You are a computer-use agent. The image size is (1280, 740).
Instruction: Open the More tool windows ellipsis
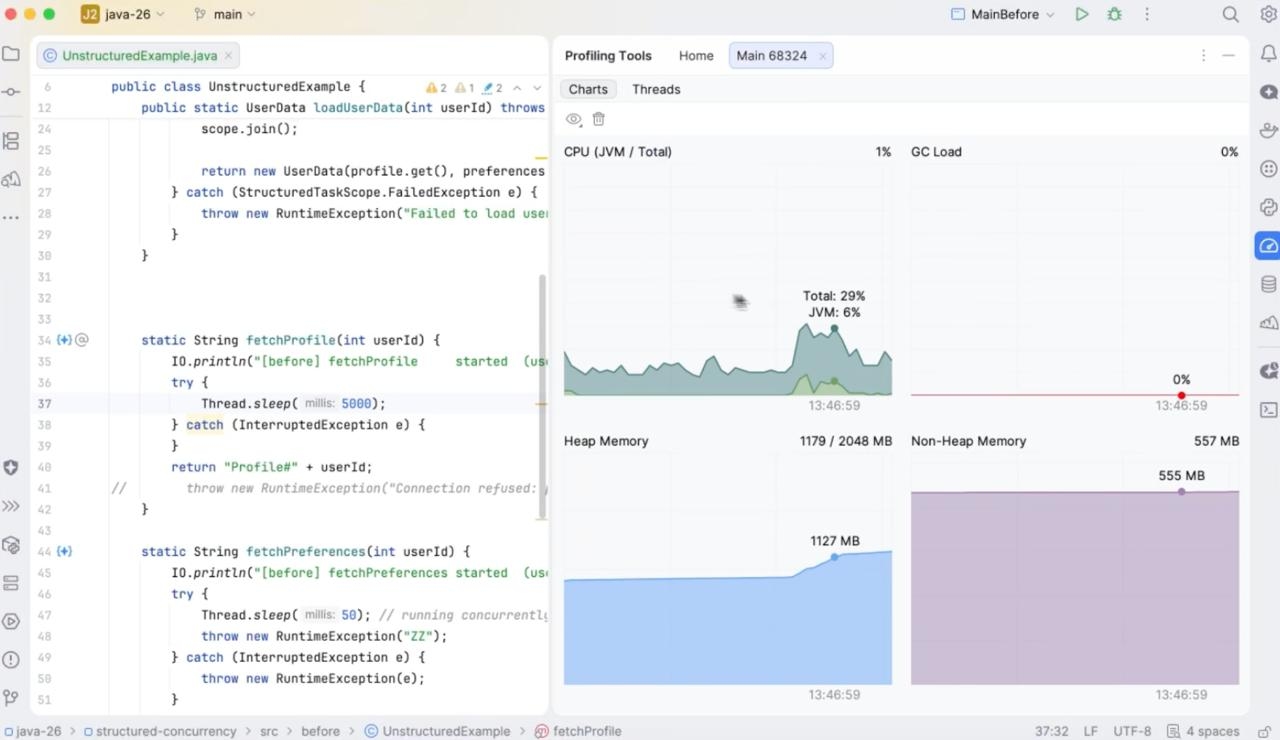(11, 217)
